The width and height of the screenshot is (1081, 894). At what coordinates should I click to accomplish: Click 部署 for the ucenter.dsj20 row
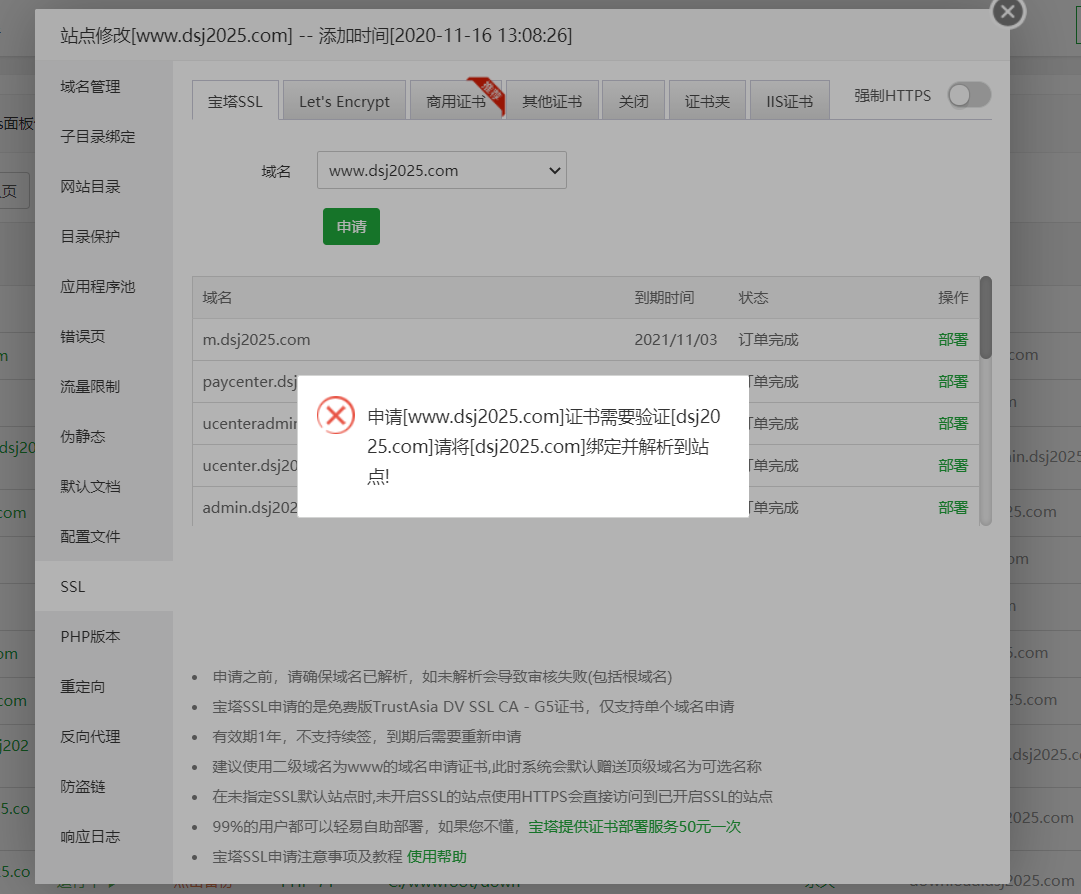(x=953, y=465)
